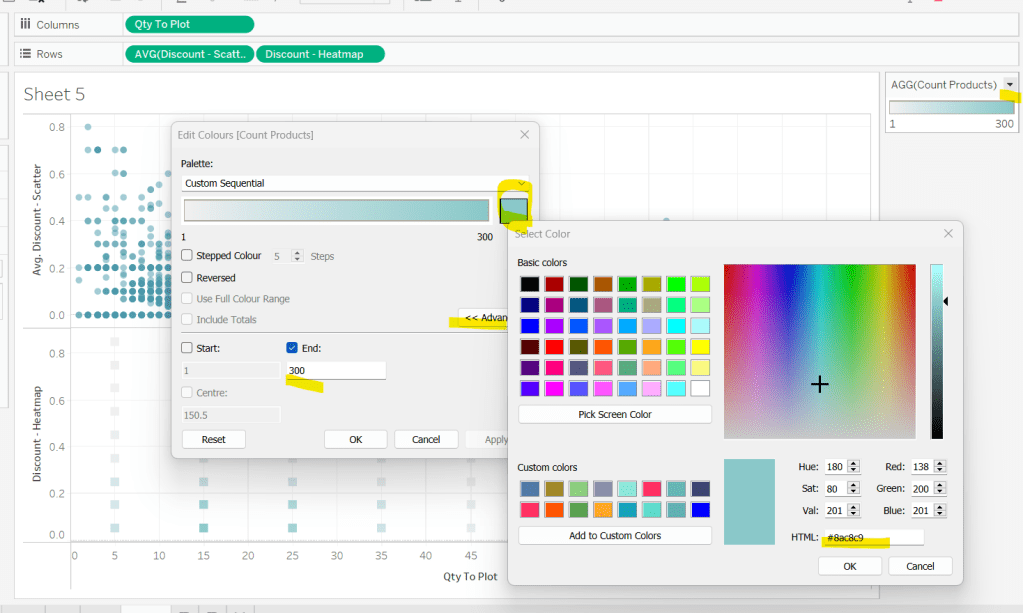Increase Hue value with stepper arrow
Viewport: 1023px width, 613px height.
coord(853,464)
